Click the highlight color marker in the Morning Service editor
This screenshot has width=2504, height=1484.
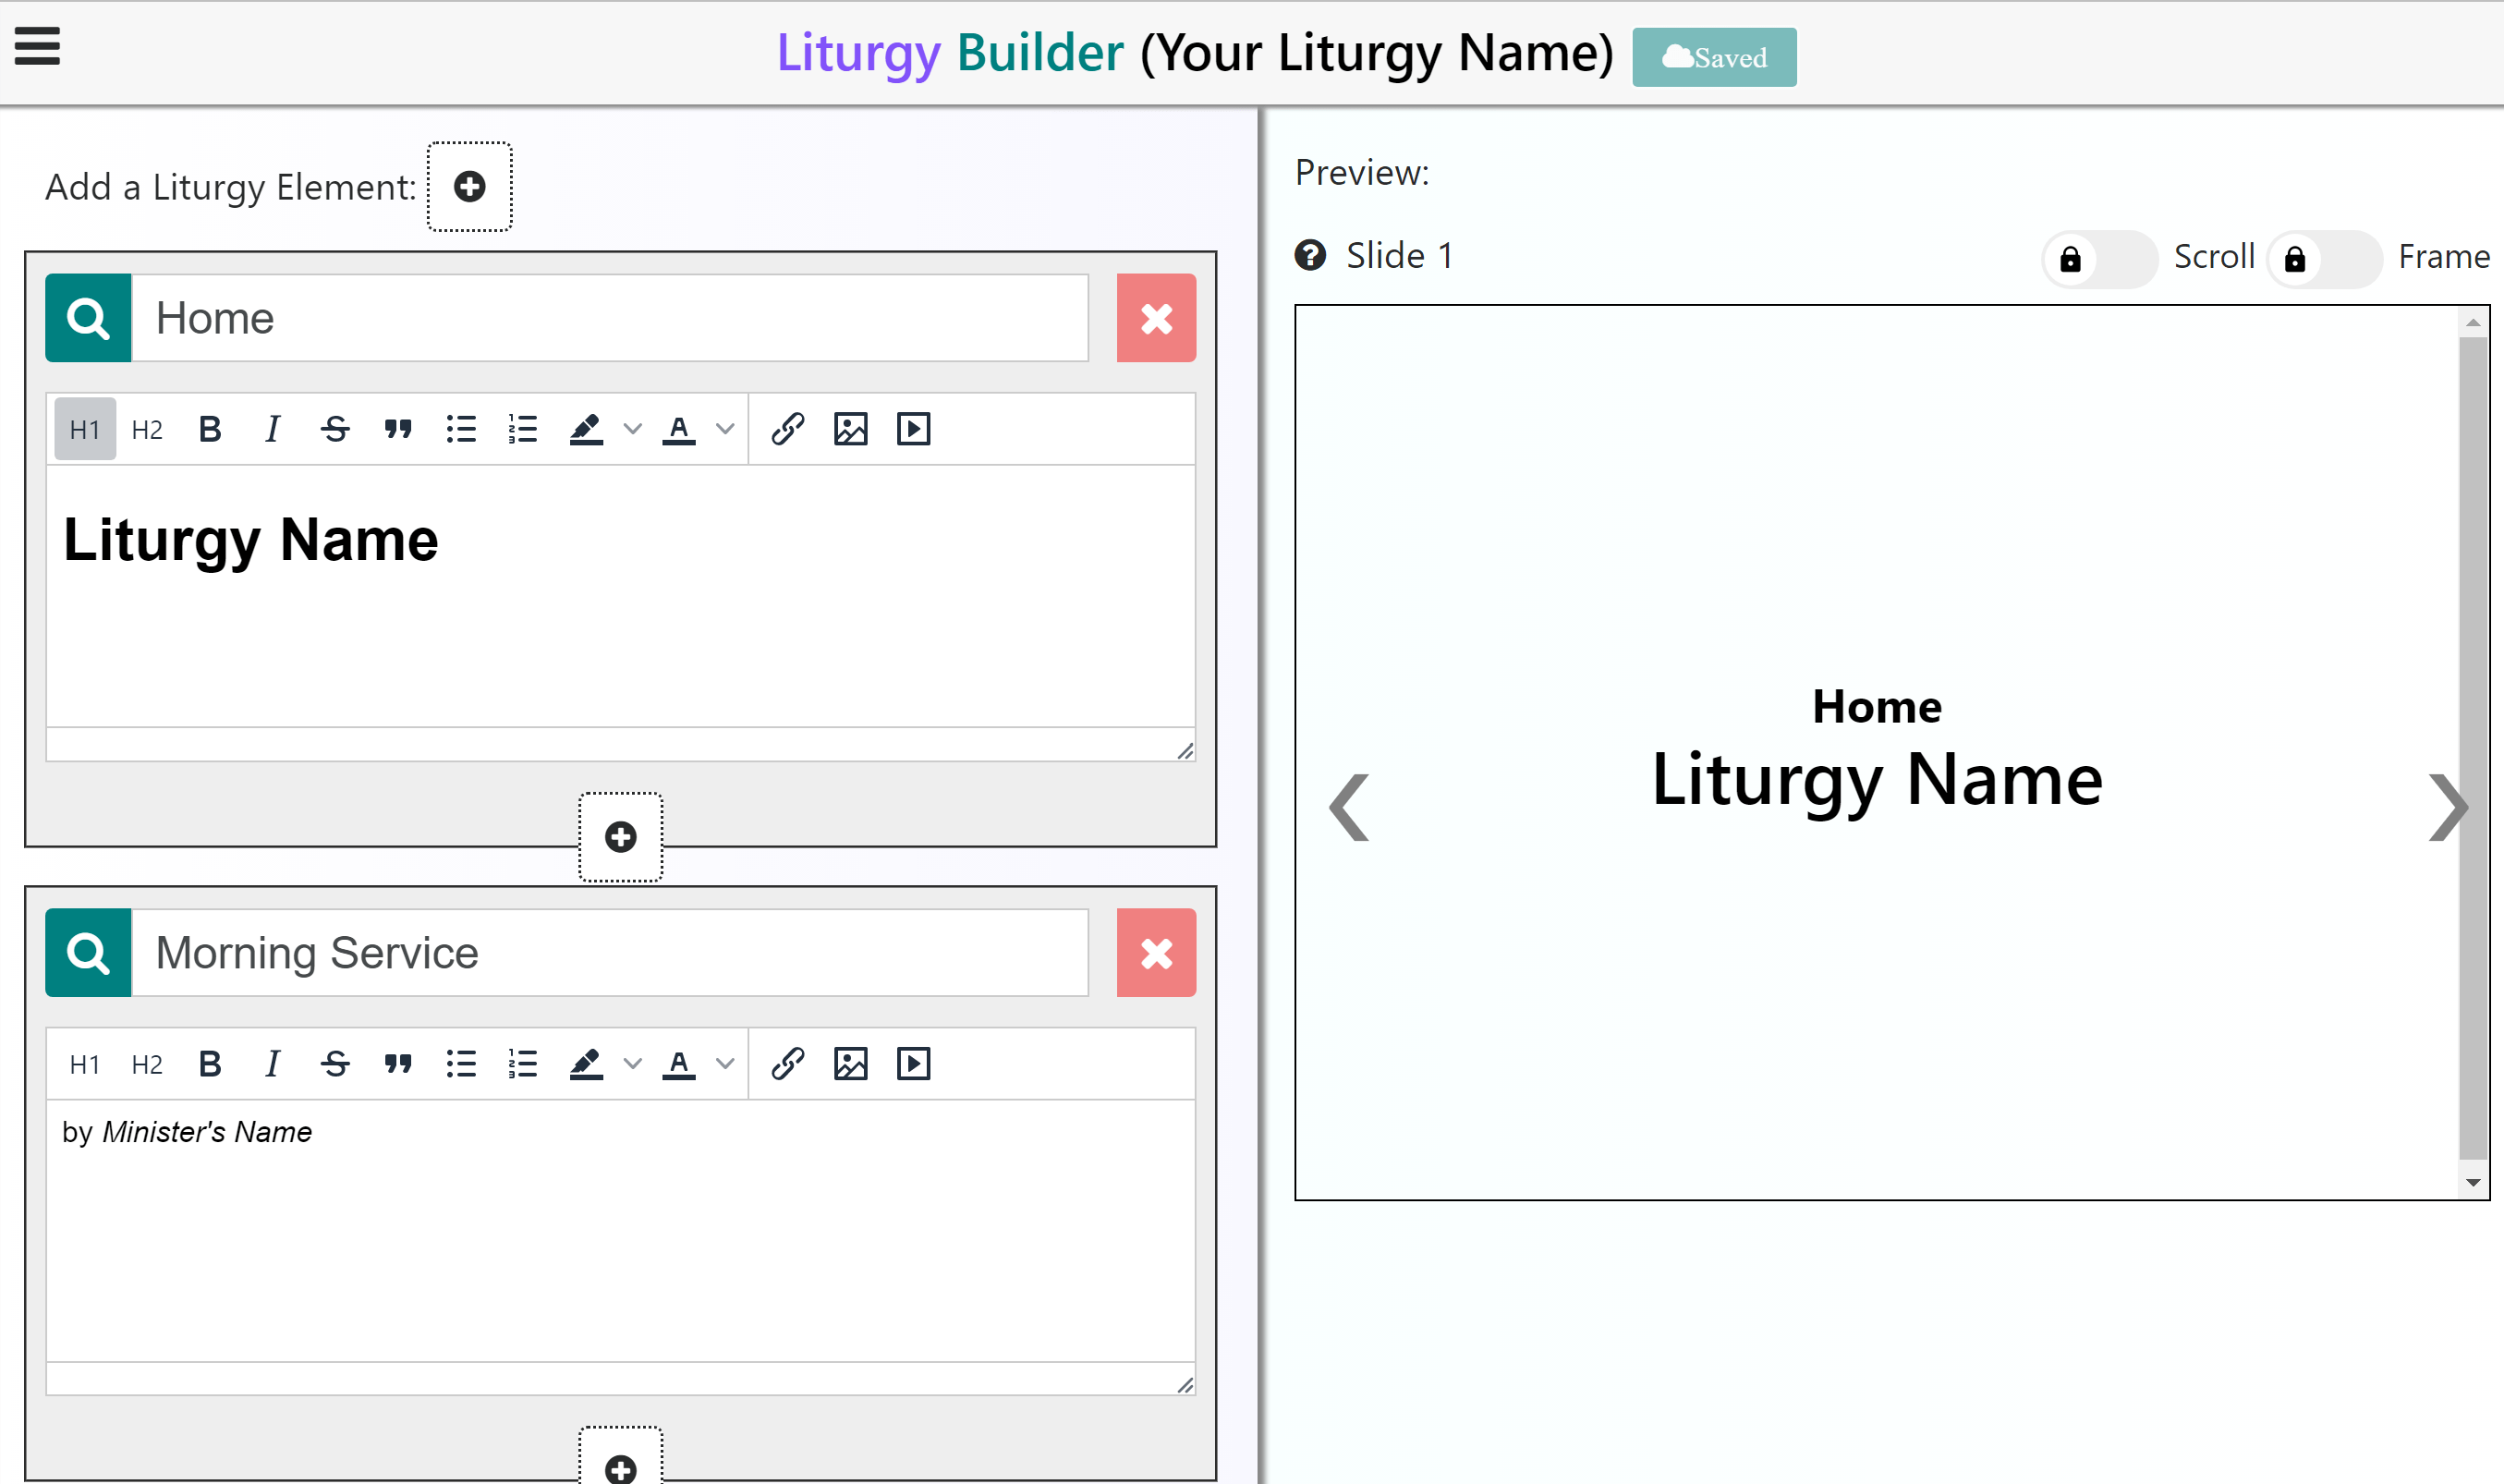(586, 1064)
